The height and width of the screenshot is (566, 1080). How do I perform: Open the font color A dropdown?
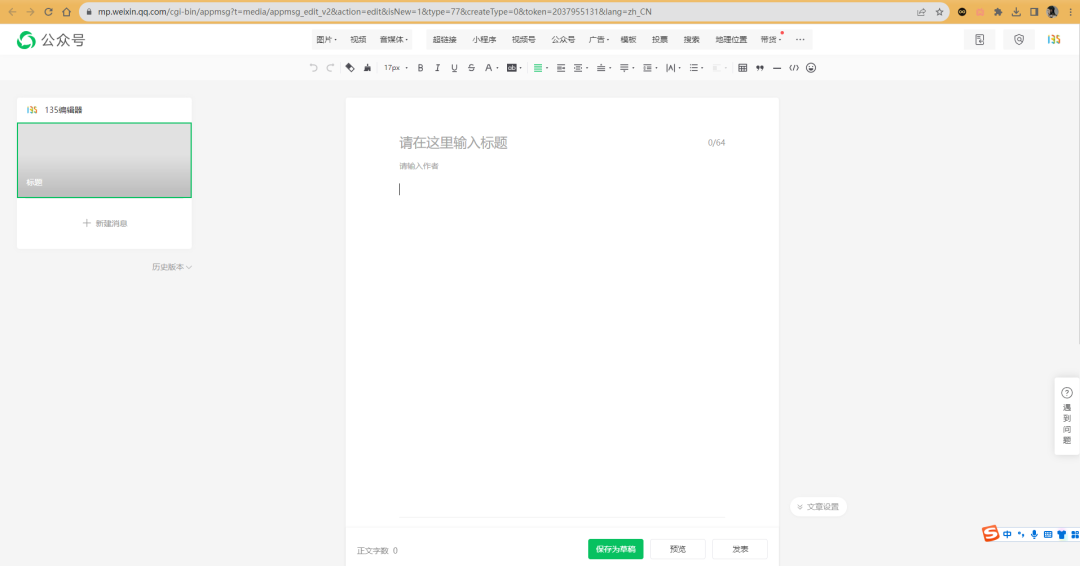pyautogui.click(x=490, y=68)
